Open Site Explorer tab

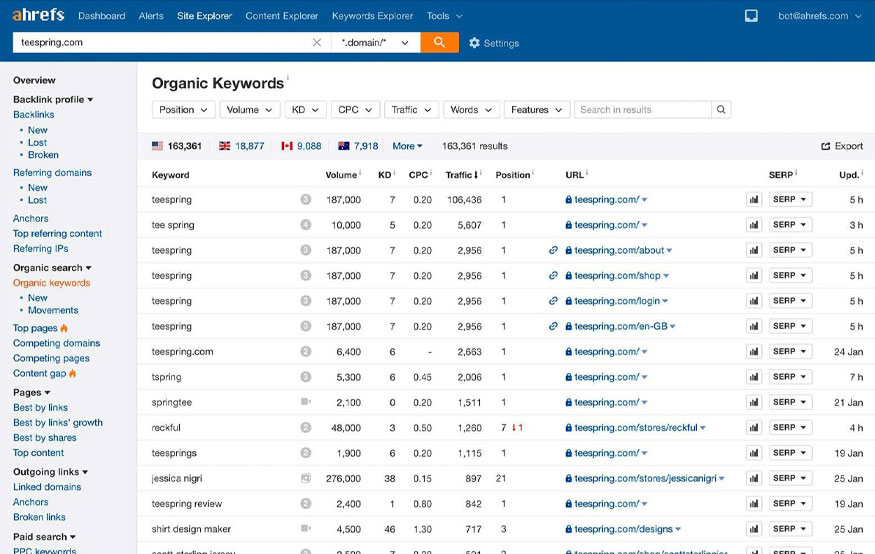(204, 16)
